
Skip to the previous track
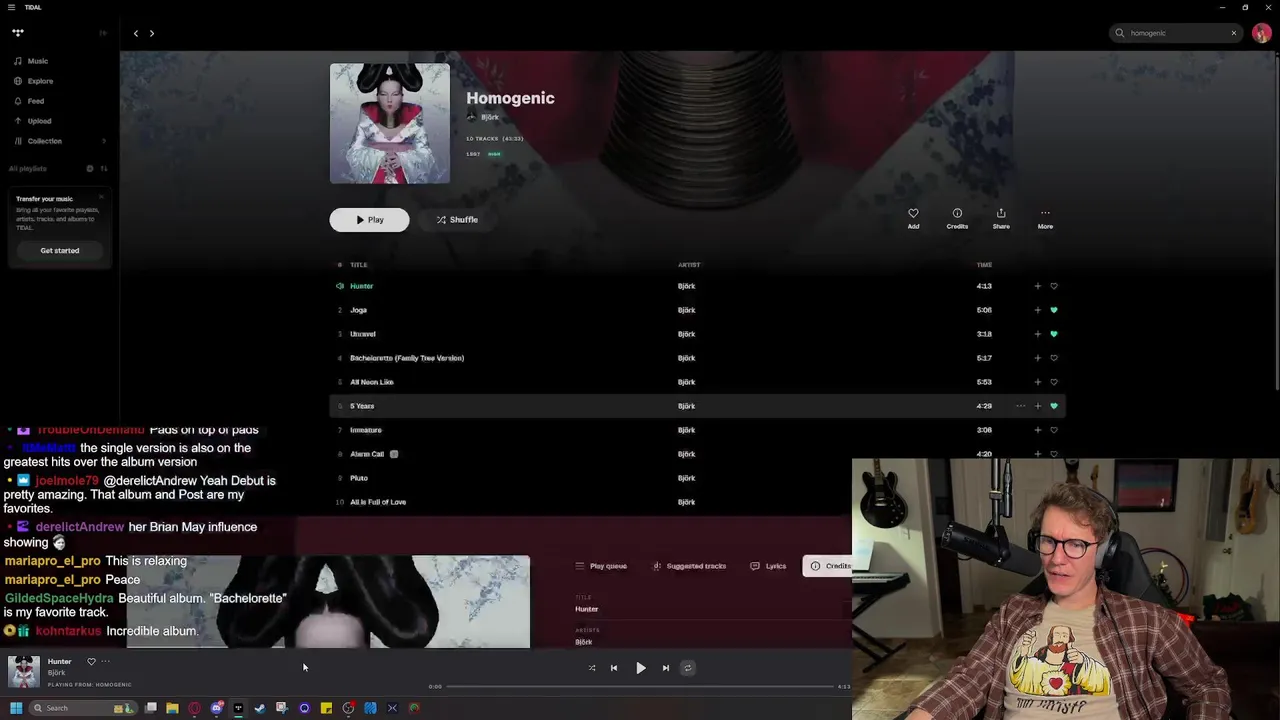614,668
